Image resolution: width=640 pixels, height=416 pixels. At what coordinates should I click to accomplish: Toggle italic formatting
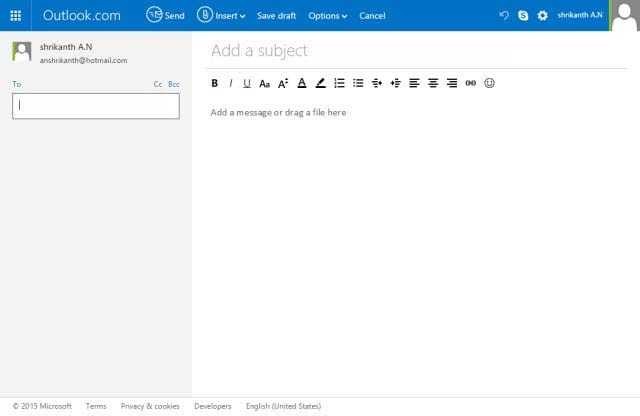coord(231,83)
